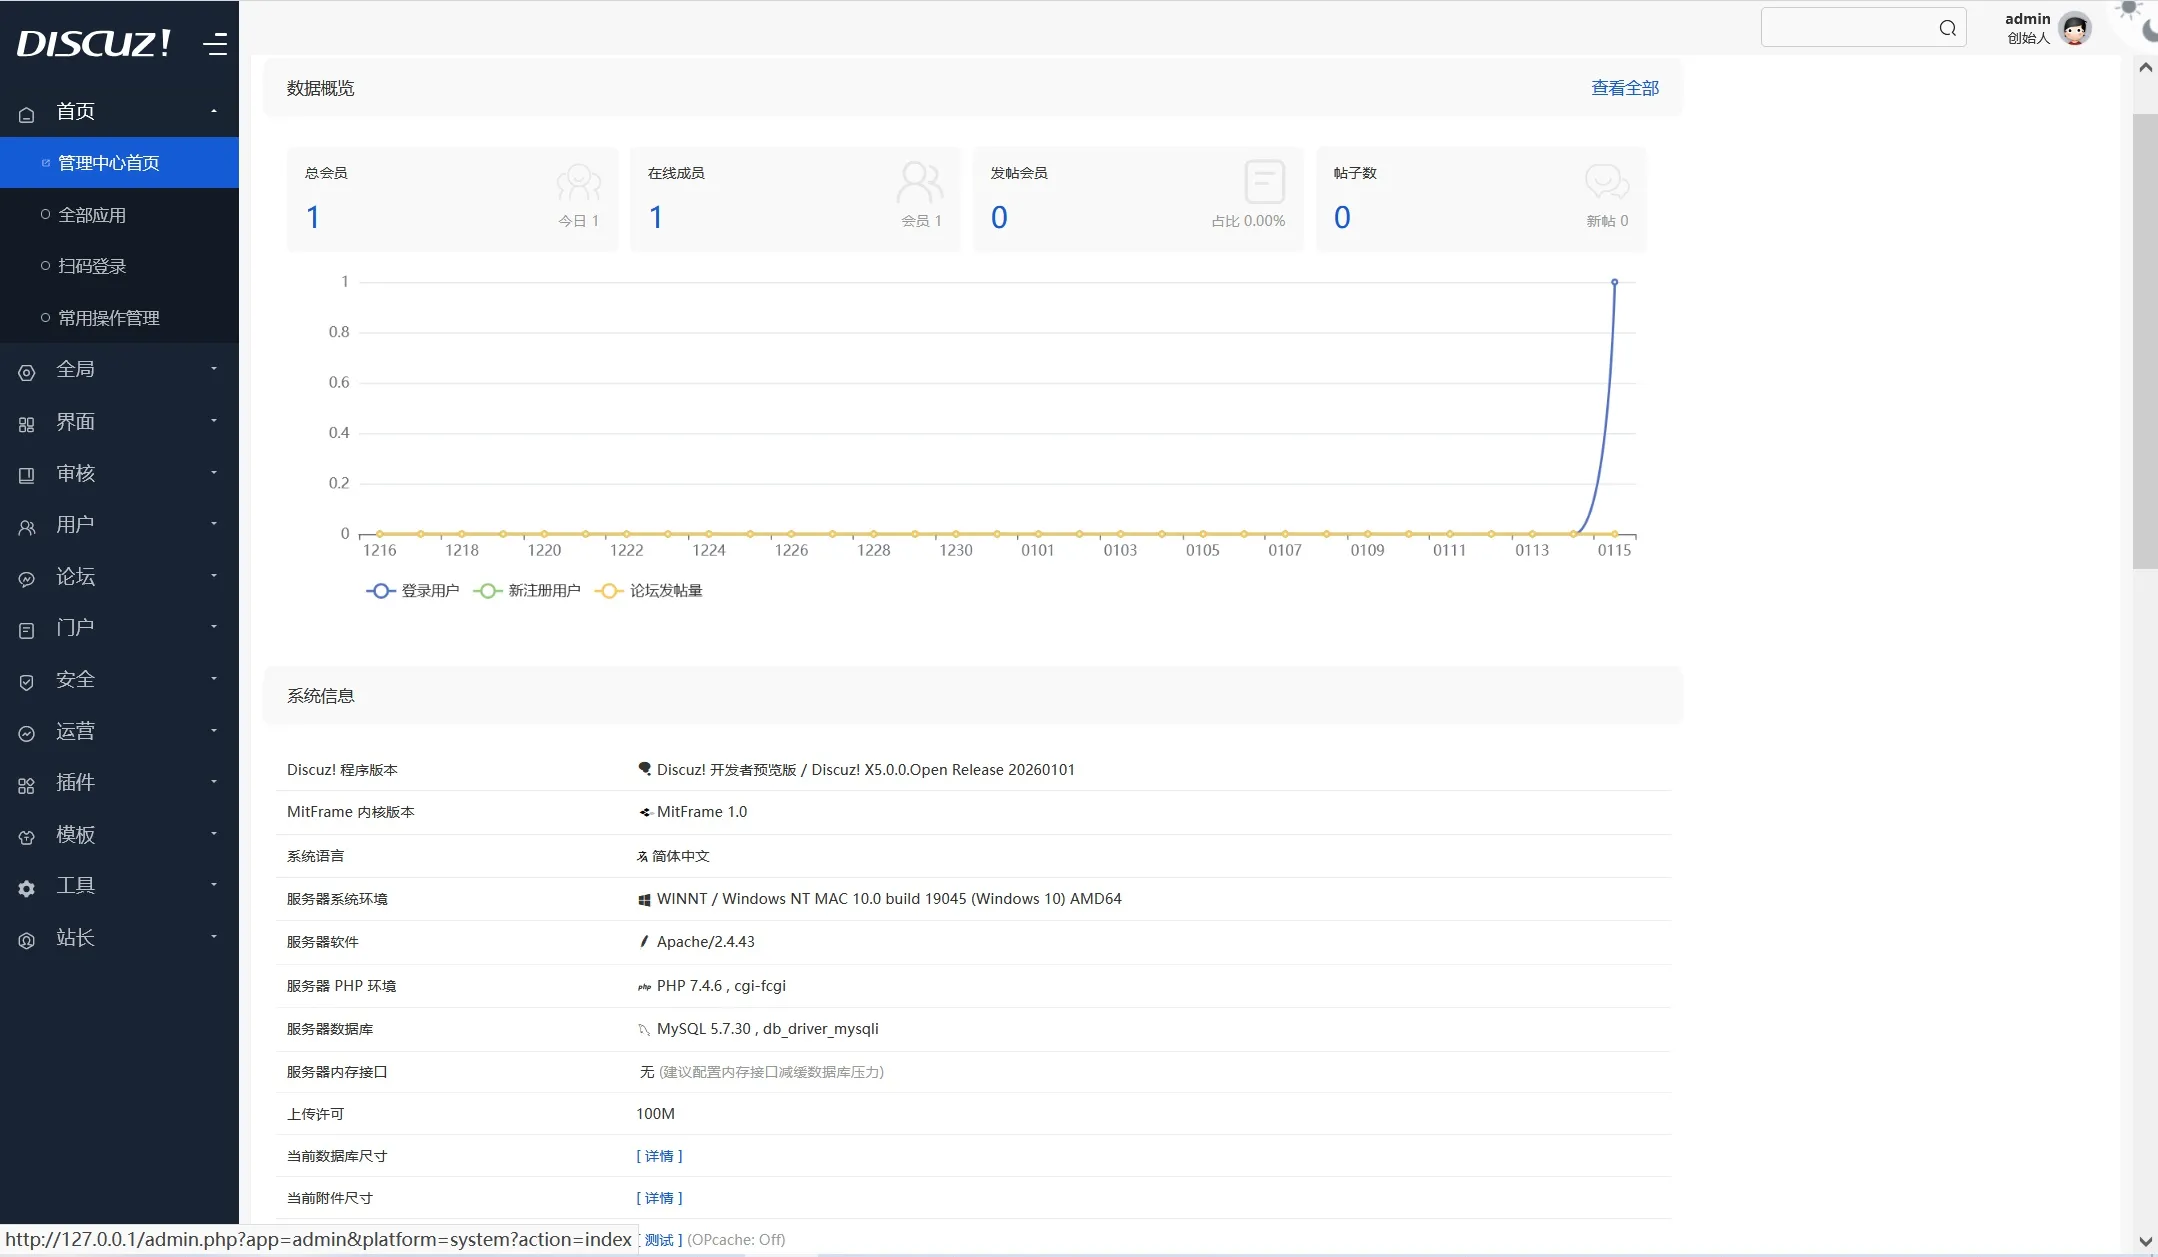
Task: Click the MitFrame 1.0 value
Action: click(702, 812)
